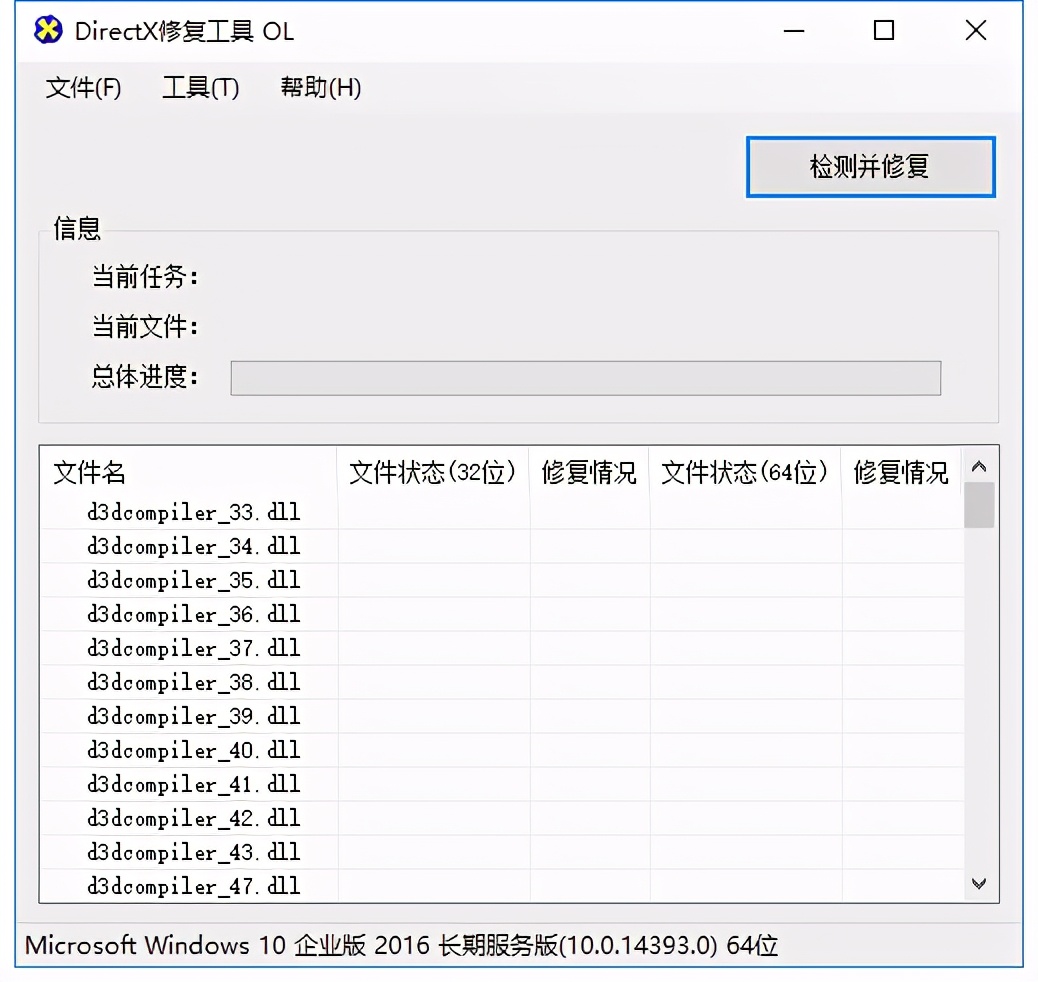Maximize the DirectX修复工具 window
Viewport: 1038px width, 982px height.
[x=884, y=30]
